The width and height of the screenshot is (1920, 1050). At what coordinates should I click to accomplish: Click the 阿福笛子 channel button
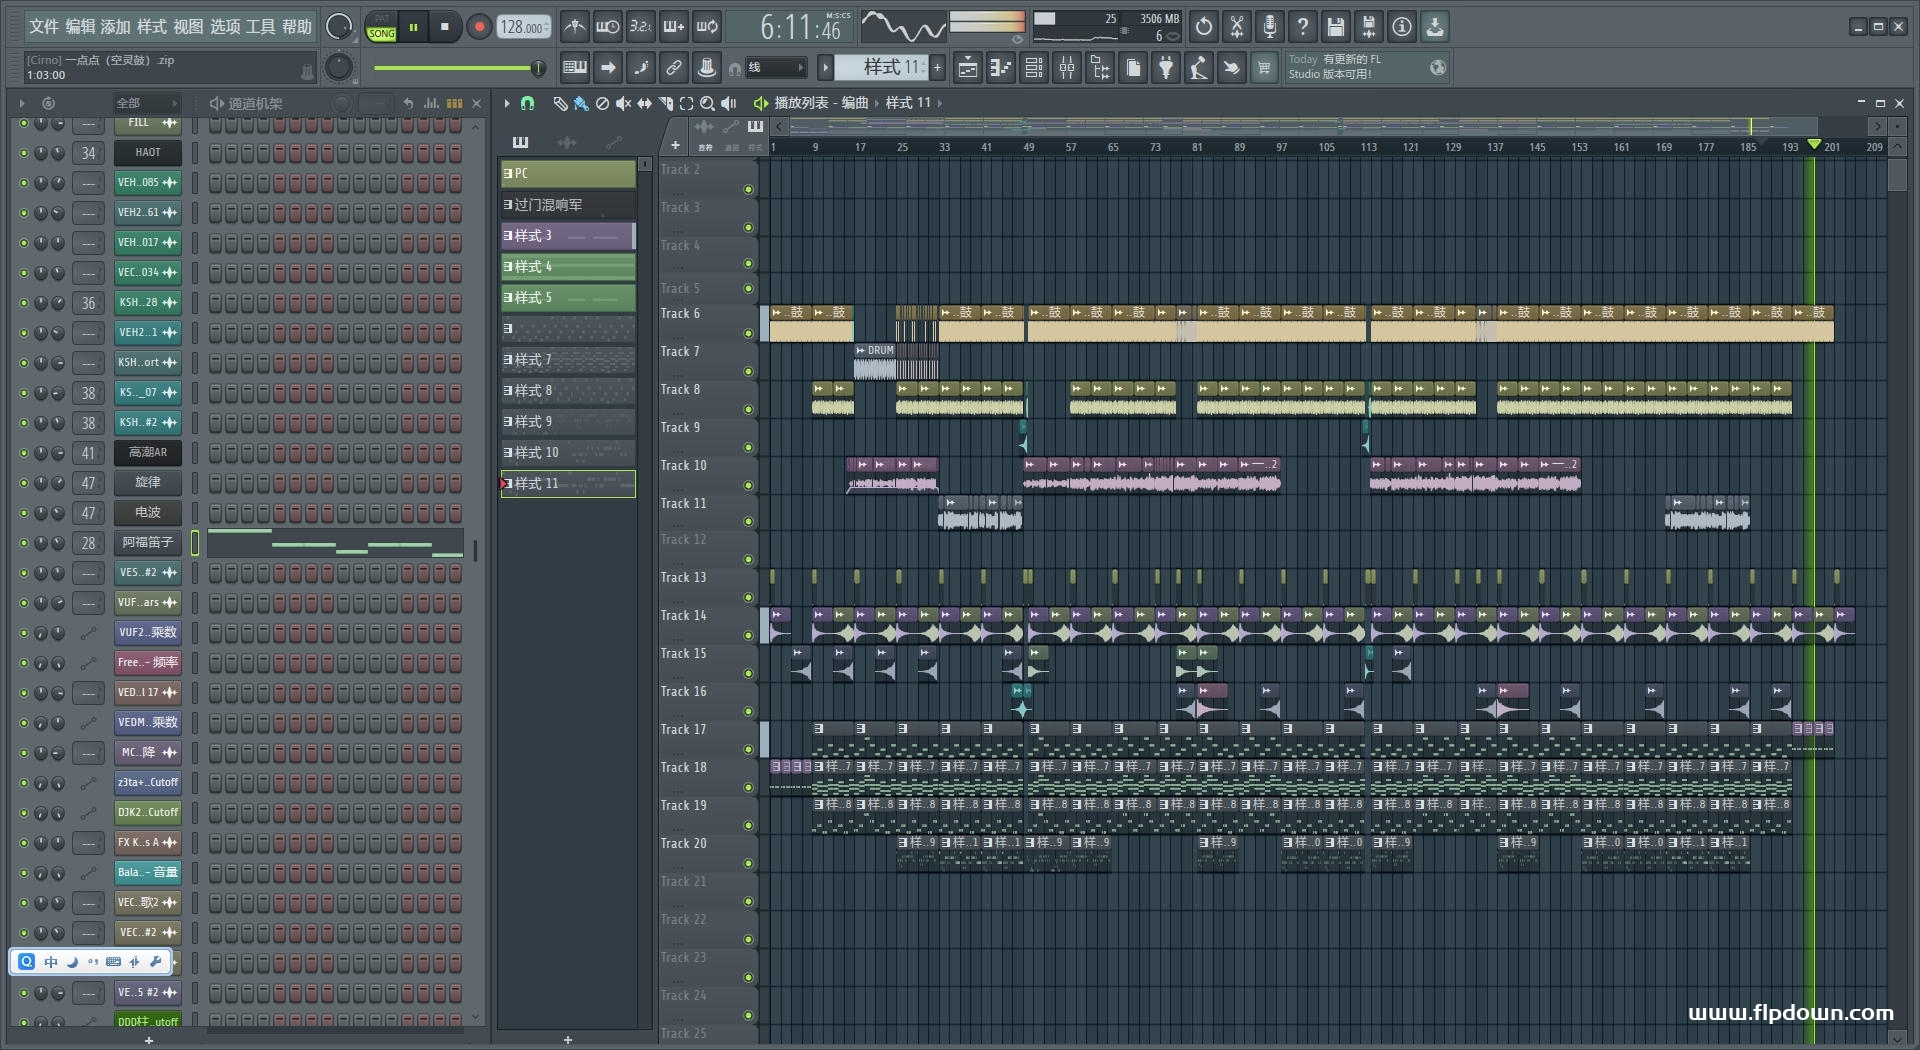(x=148, y=543)
